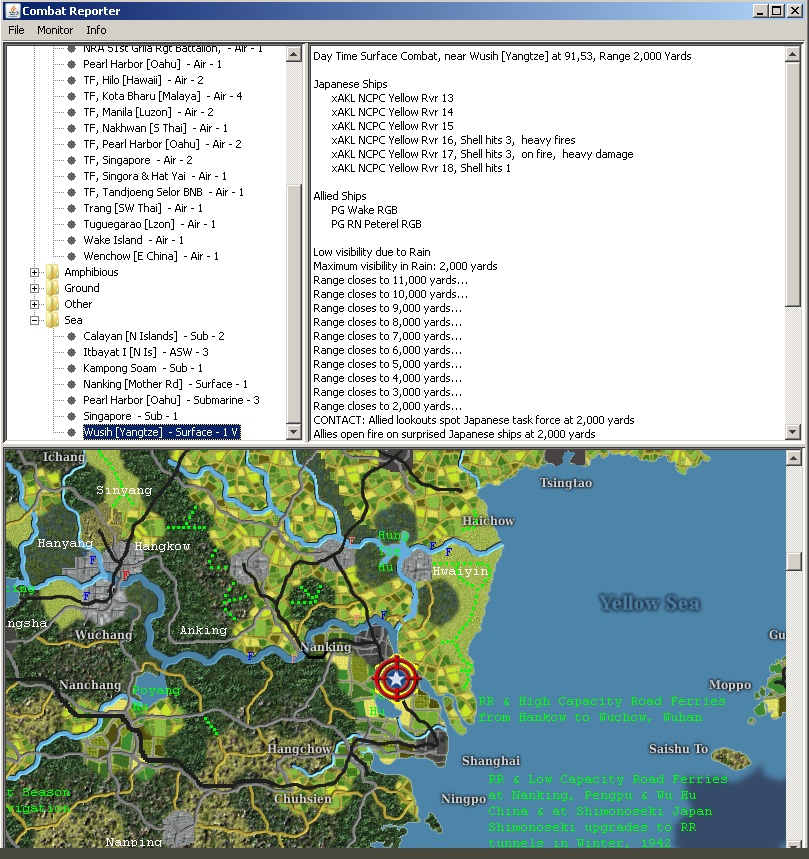This screenshot has width=809, height=859.
Task: Expand the Ground tree node
Action: point(35,288)
